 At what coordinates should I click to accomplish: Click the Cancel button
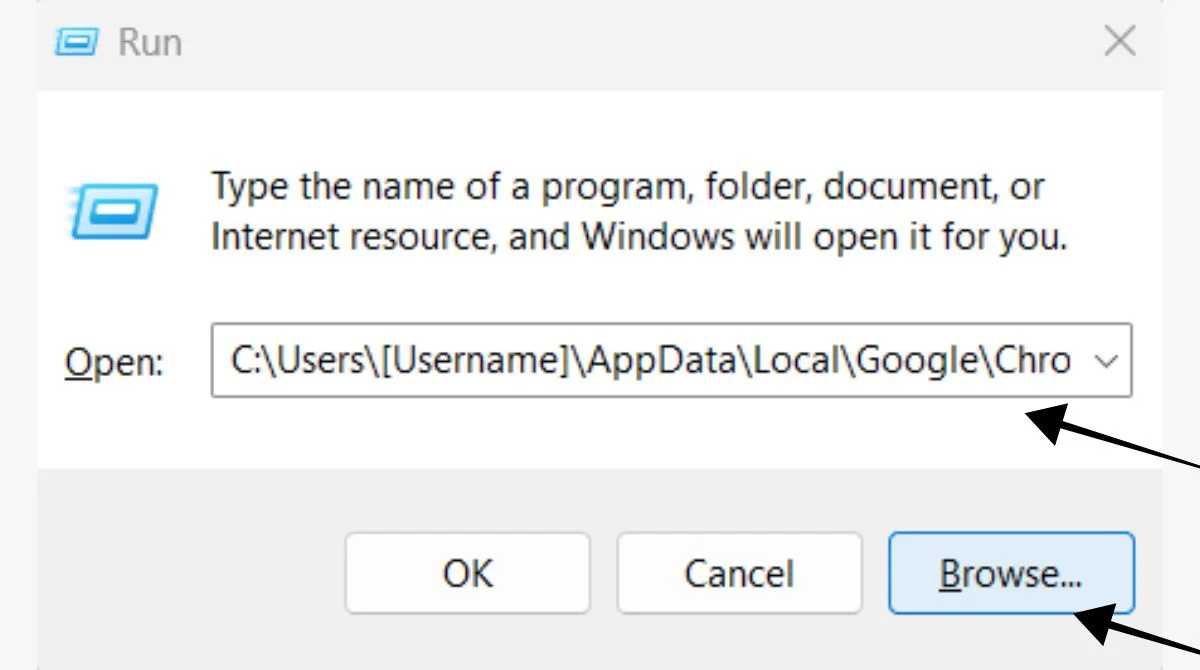(x=739, y=573)
